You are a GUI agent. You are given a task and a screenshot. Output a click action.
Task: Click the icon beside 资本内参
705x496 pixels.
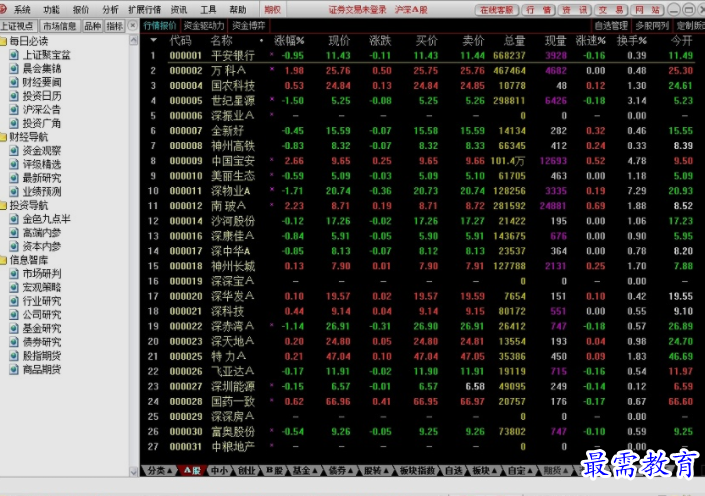coord(14,246)
